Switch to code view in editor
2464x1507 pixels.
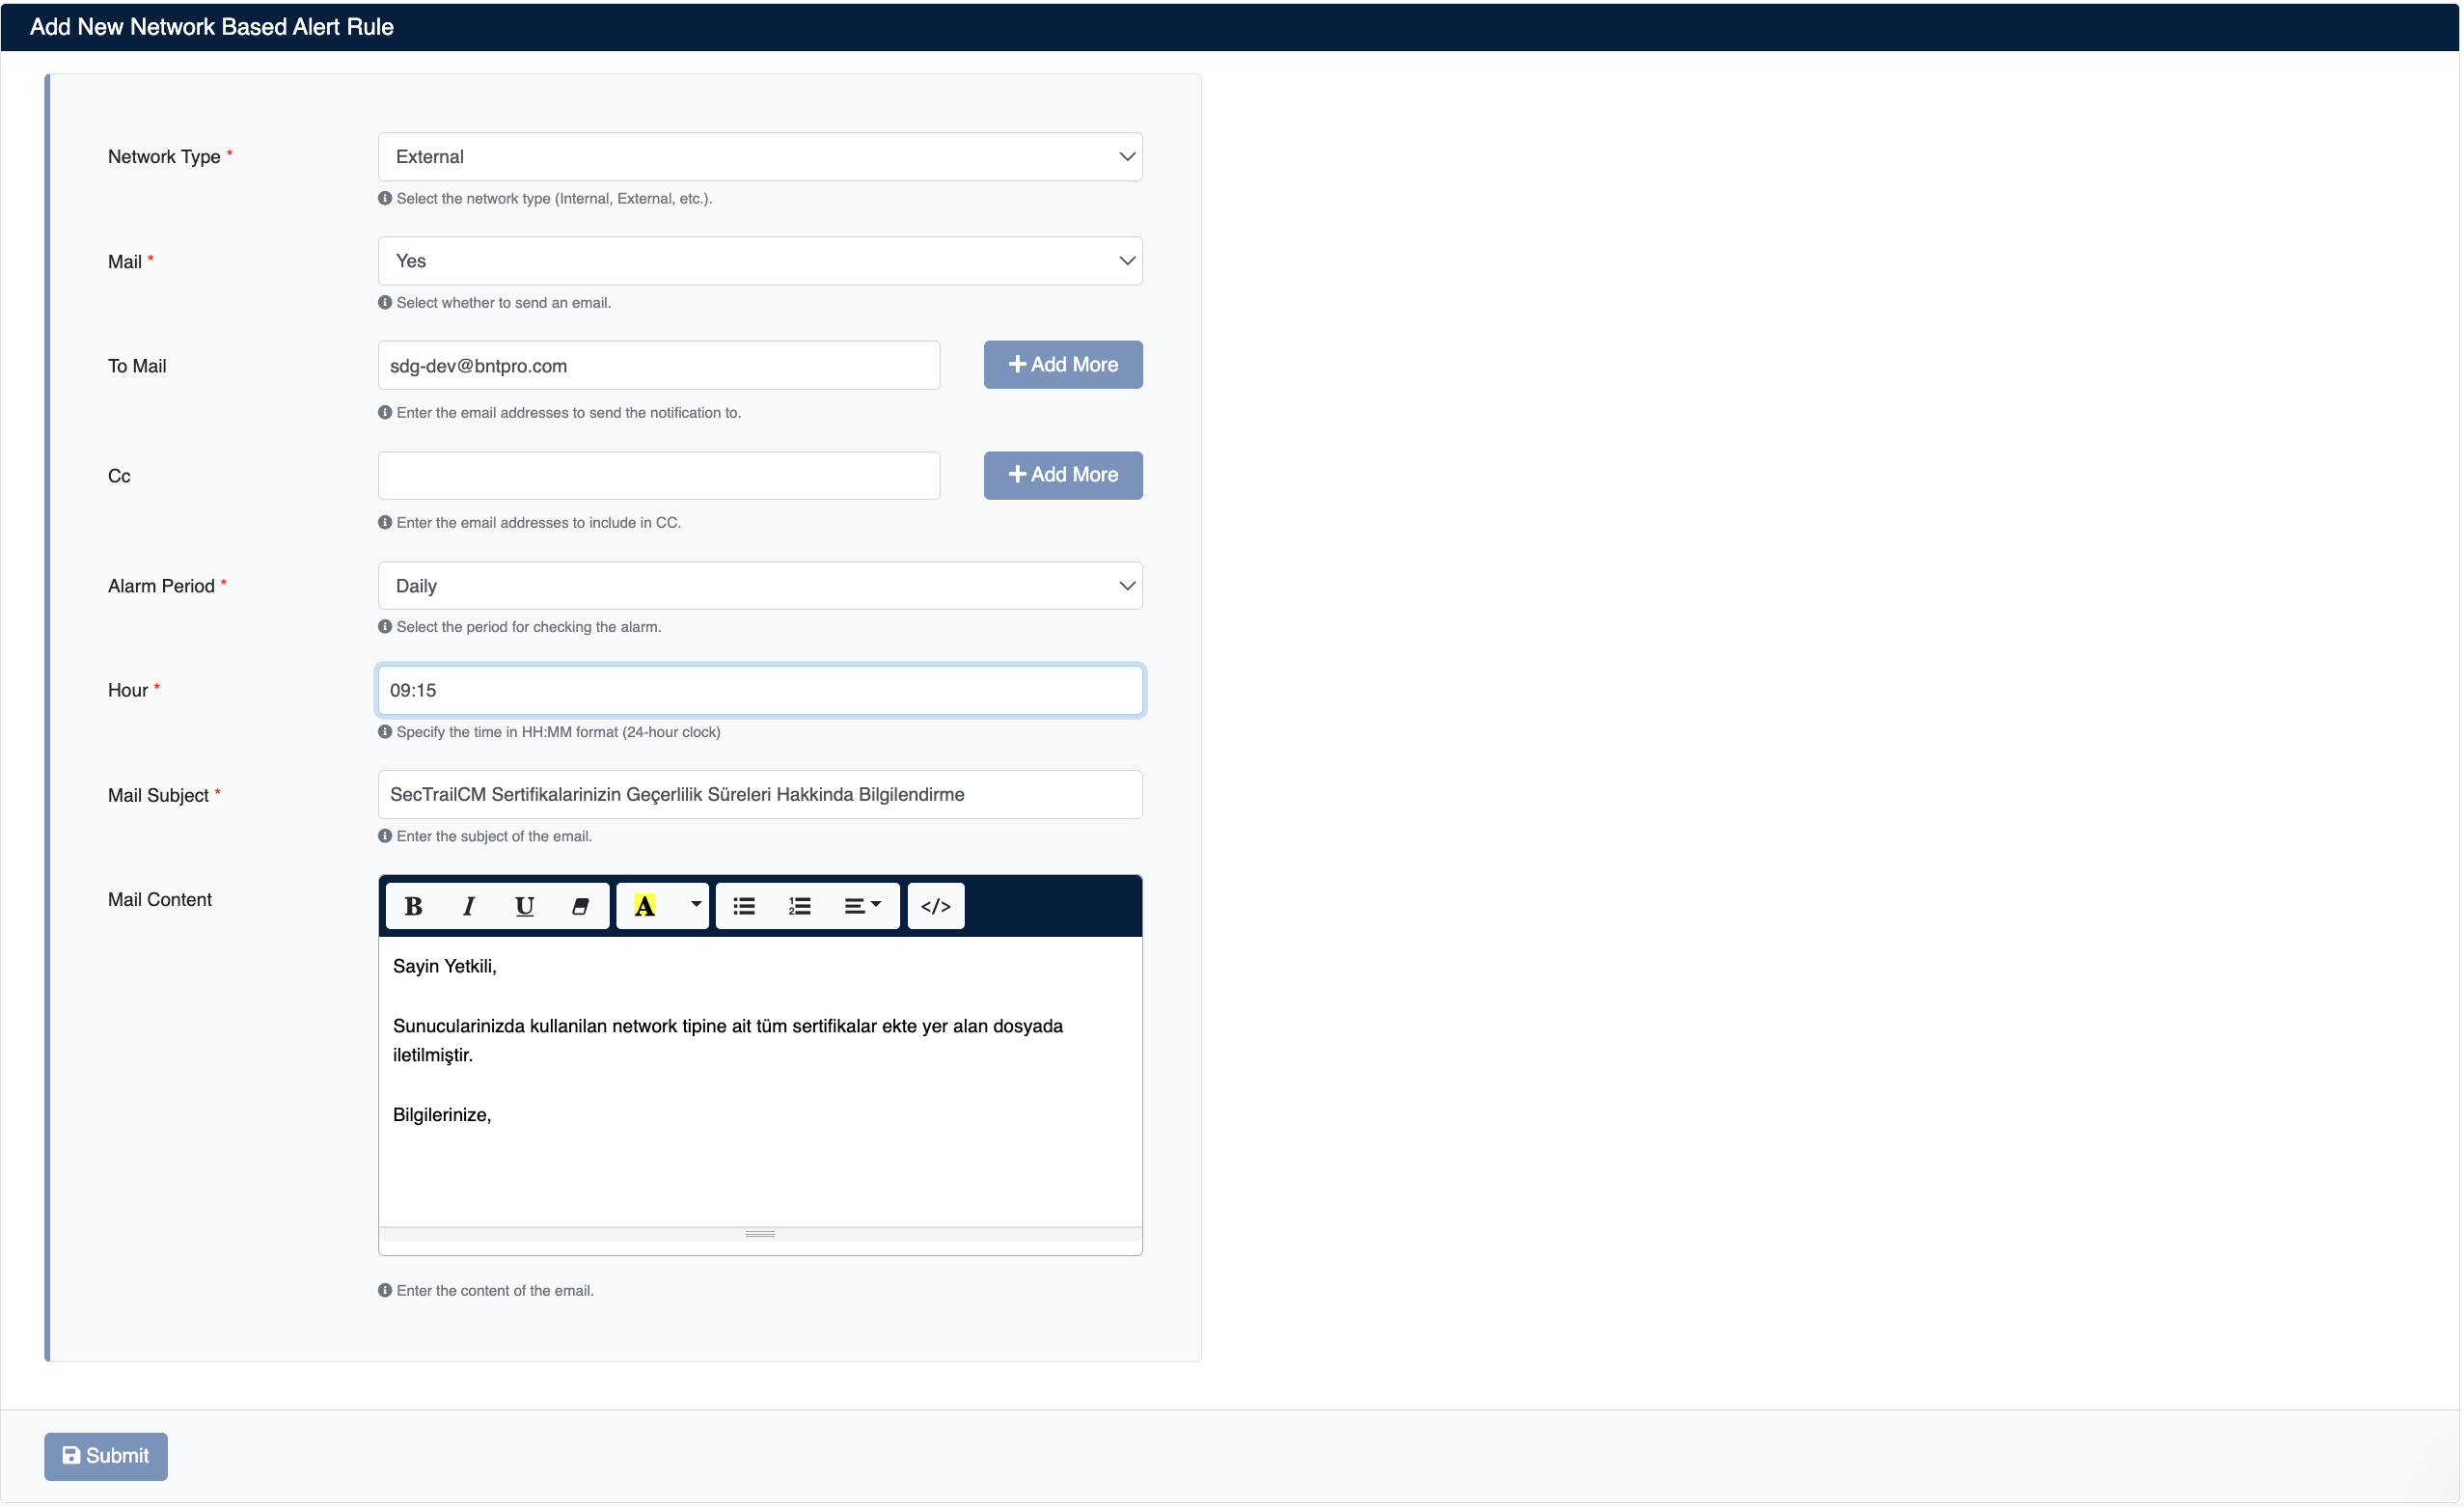click(x=936, y=906)
